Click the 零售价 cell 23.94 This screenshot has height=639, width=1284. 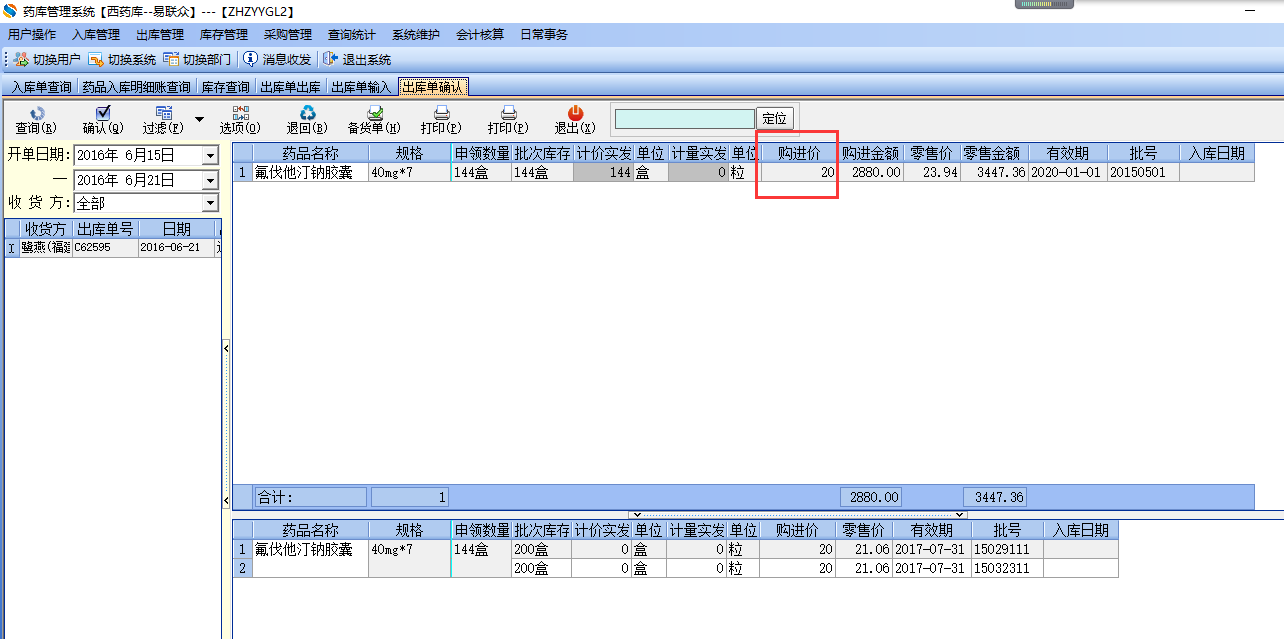[x=932, y=172]
